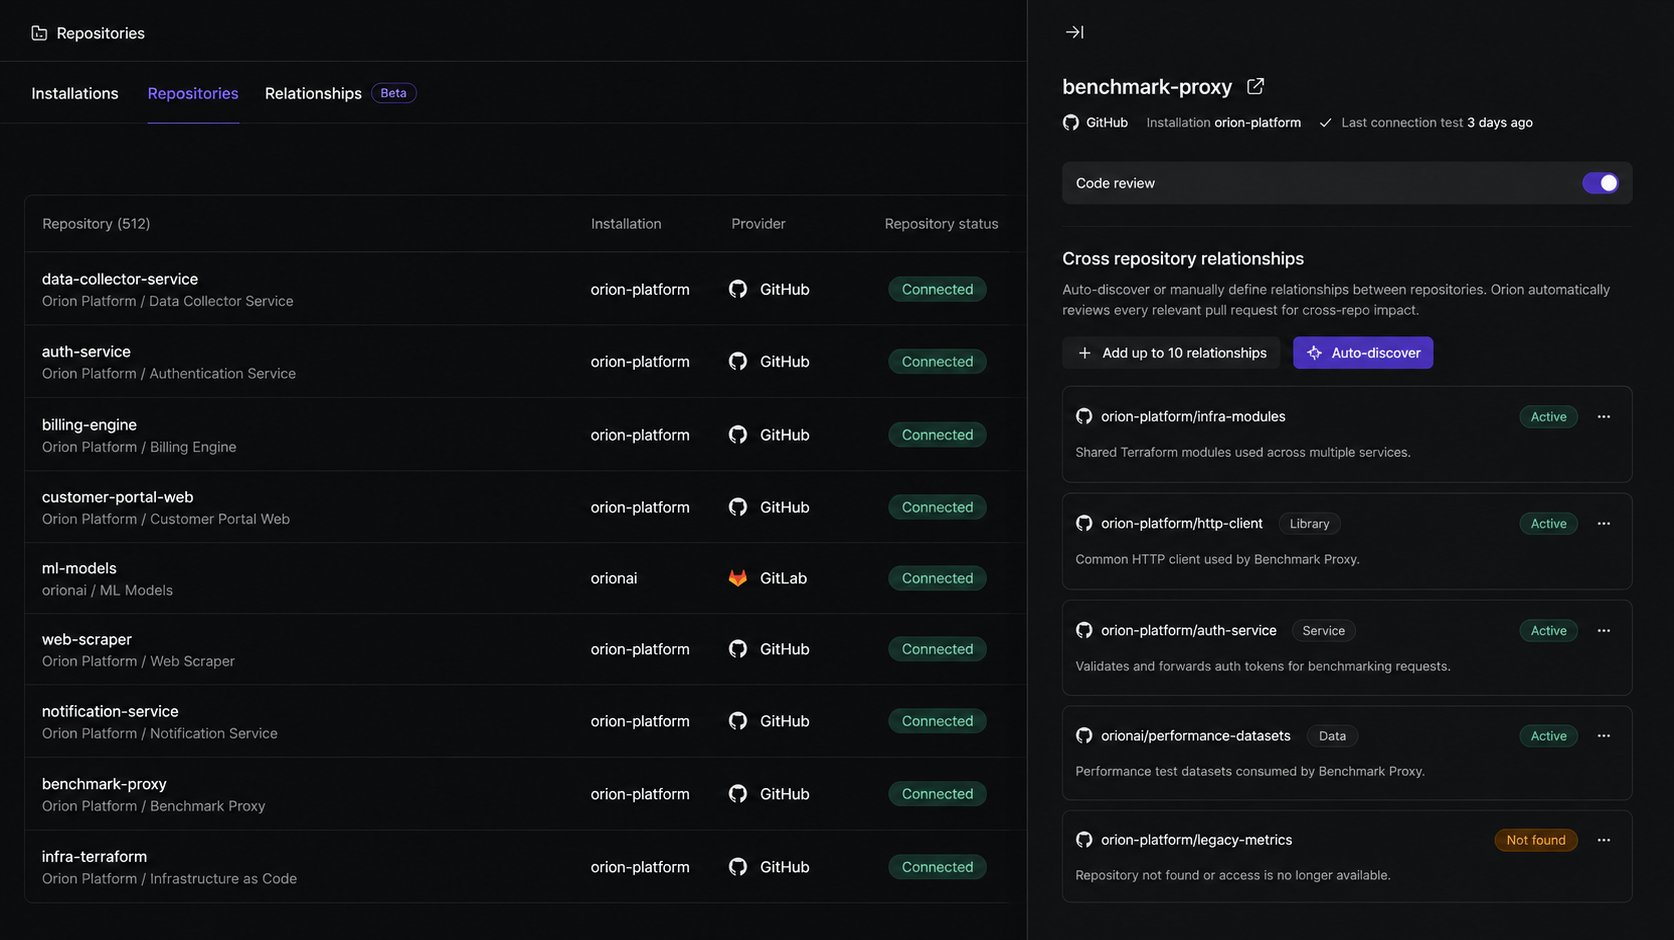
Task: Open more options for http-client relationship
Action: pos(1604,524)
